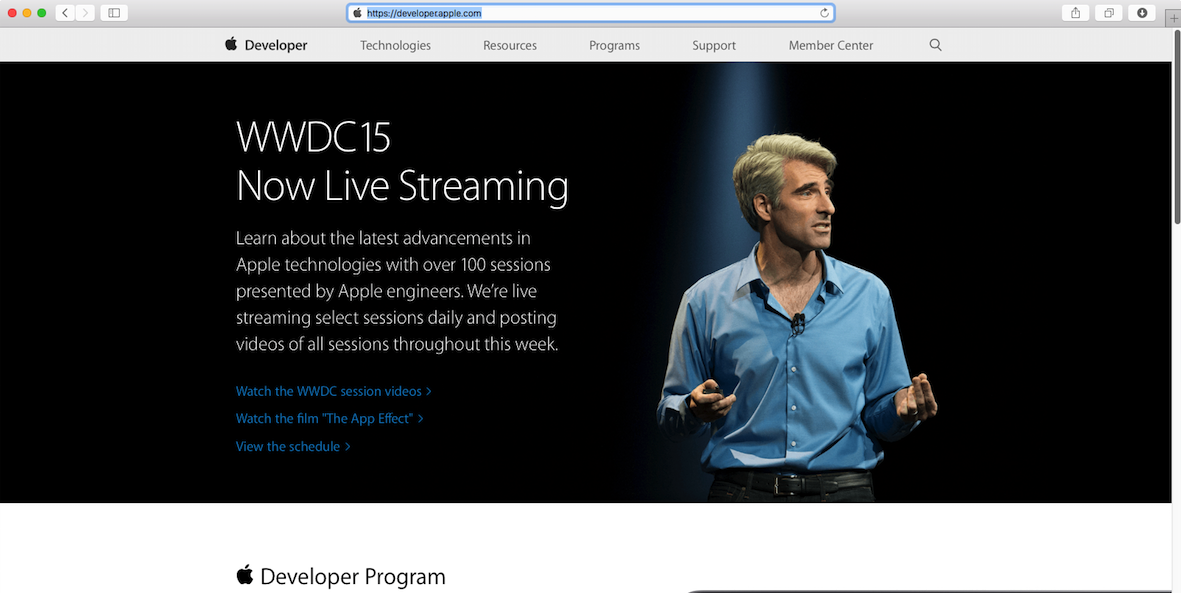This screenshot has height=593, width=1181.
Task: Show all tabs overview
Action: coord(1109,13)
